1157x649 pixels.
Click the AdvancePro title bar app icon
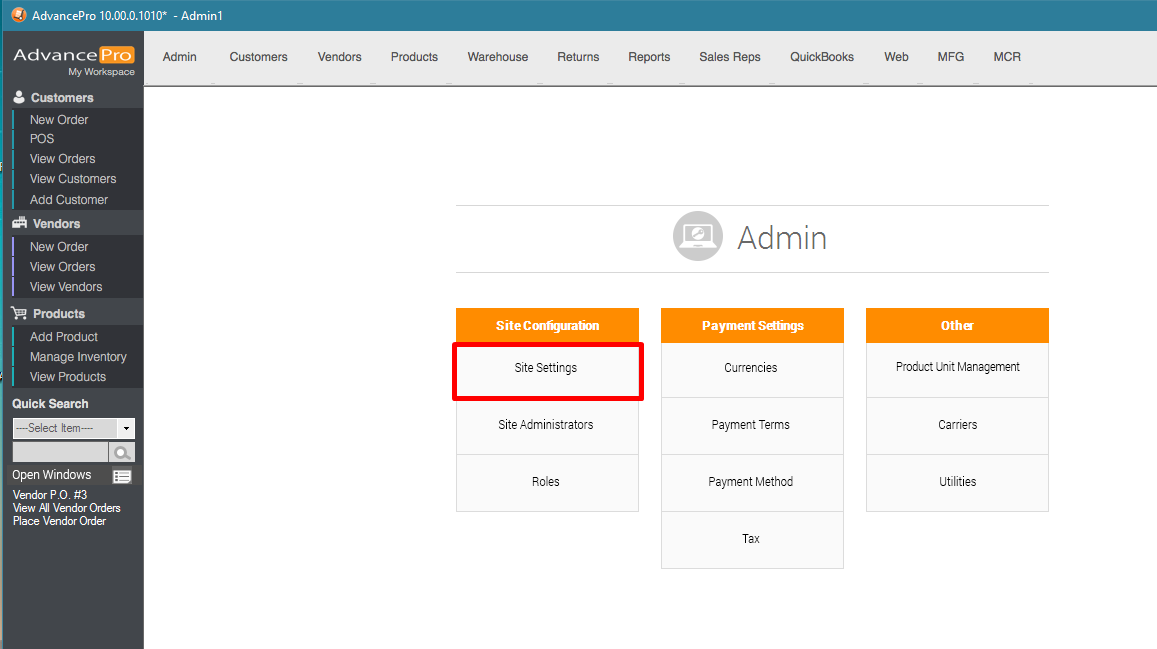coord(18,15)
